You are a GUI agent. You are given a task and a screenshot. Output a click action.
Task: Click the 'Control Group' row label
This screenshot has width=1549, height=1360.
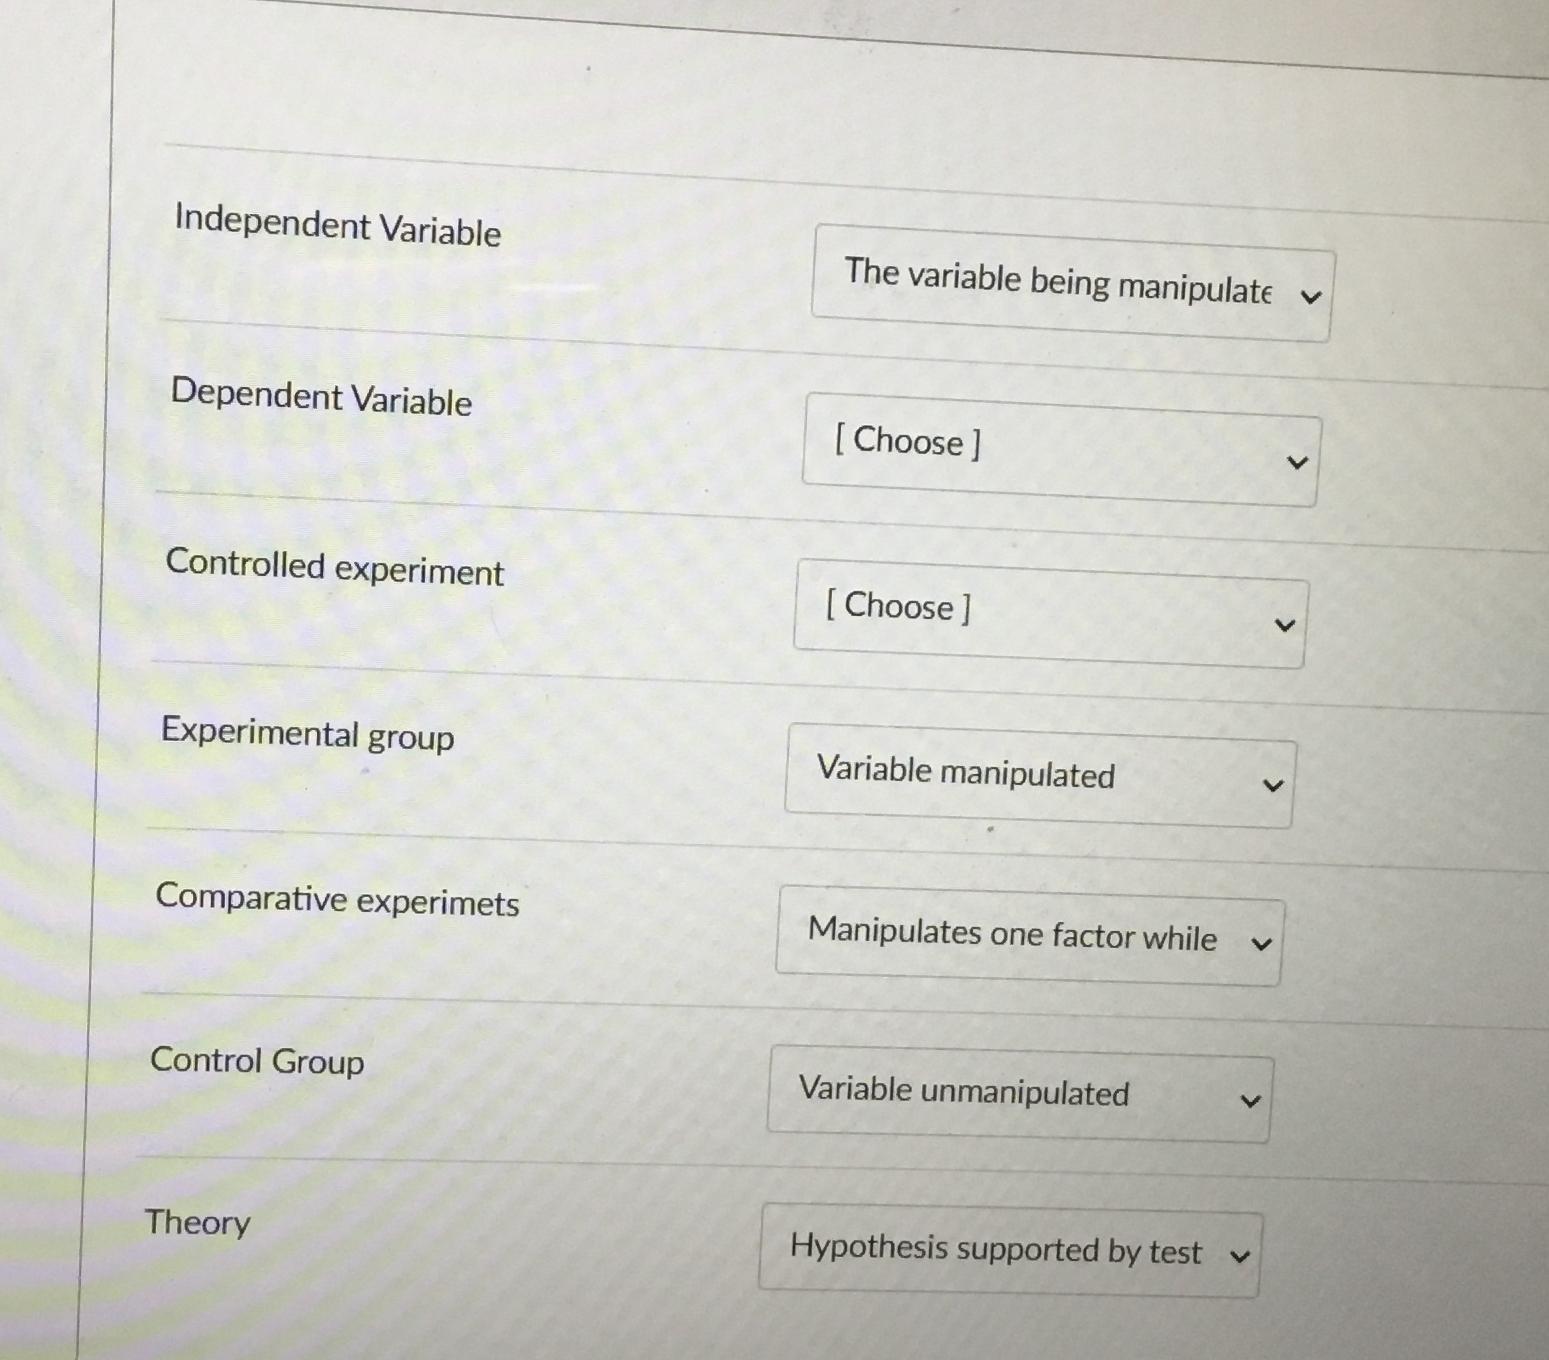[x=257, y=1062]
